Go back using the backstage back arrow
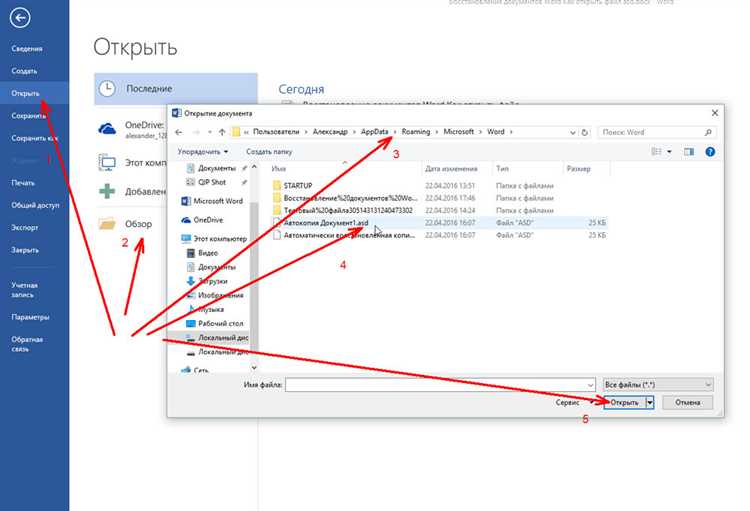 (20, 18)
